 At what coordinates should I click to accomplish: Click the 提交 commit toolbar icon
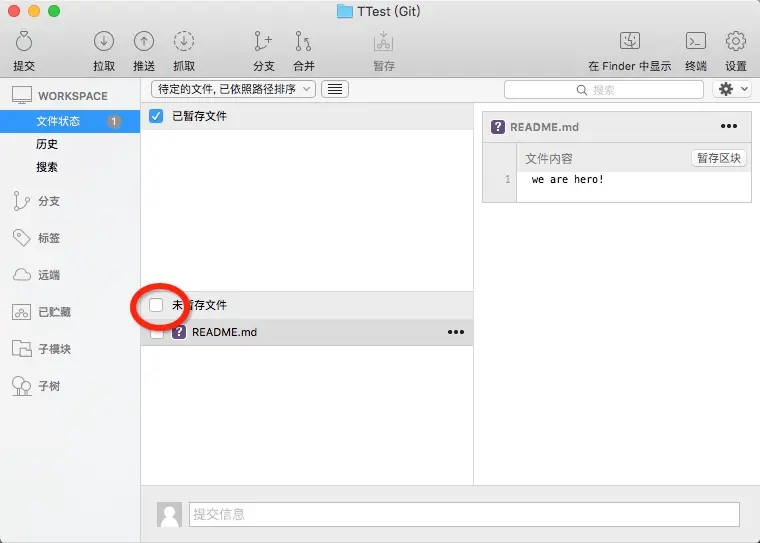click(24, 42)
